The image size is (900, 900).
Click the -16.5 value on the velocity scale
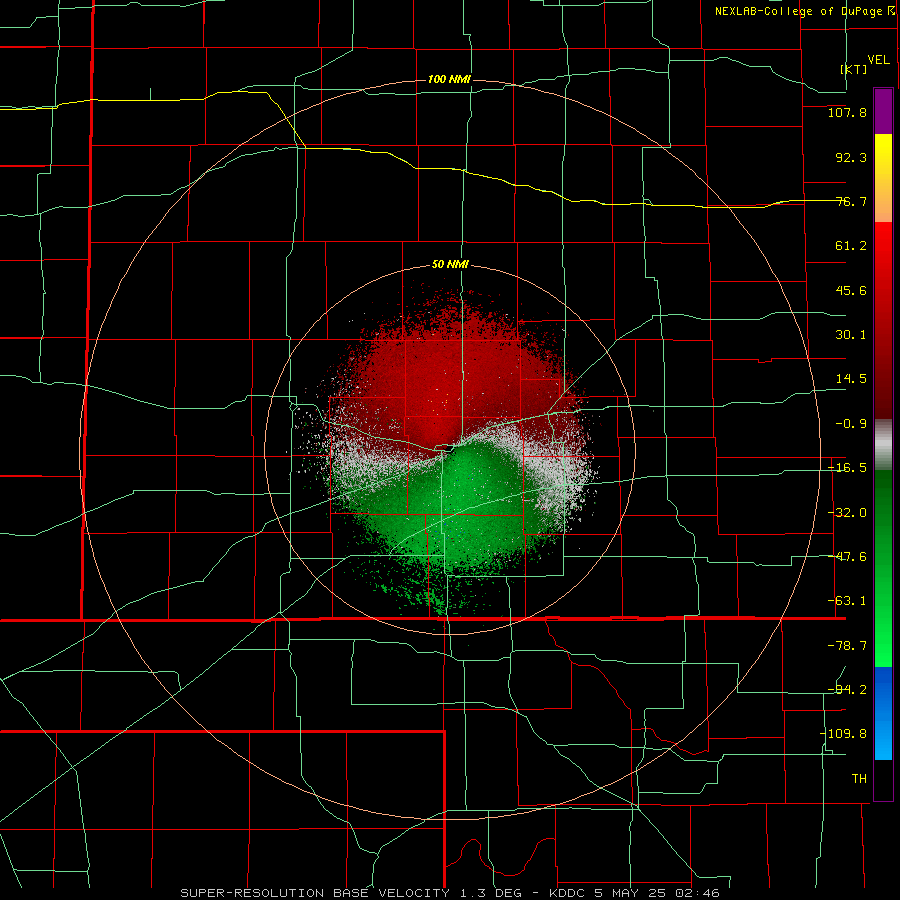click(847, 468)
